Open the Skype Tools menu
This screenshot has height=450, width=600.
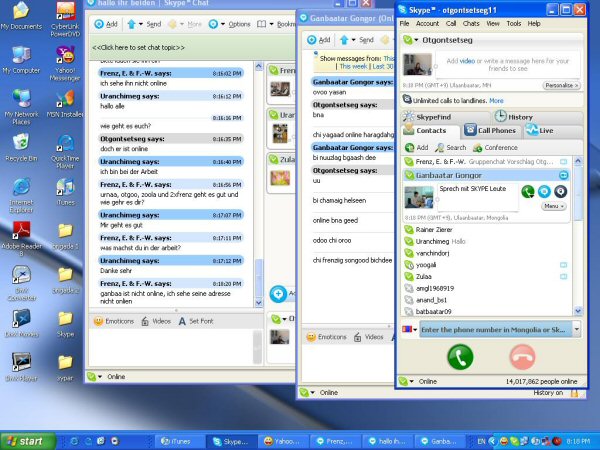pyautogui.click(x=514, y=23)
